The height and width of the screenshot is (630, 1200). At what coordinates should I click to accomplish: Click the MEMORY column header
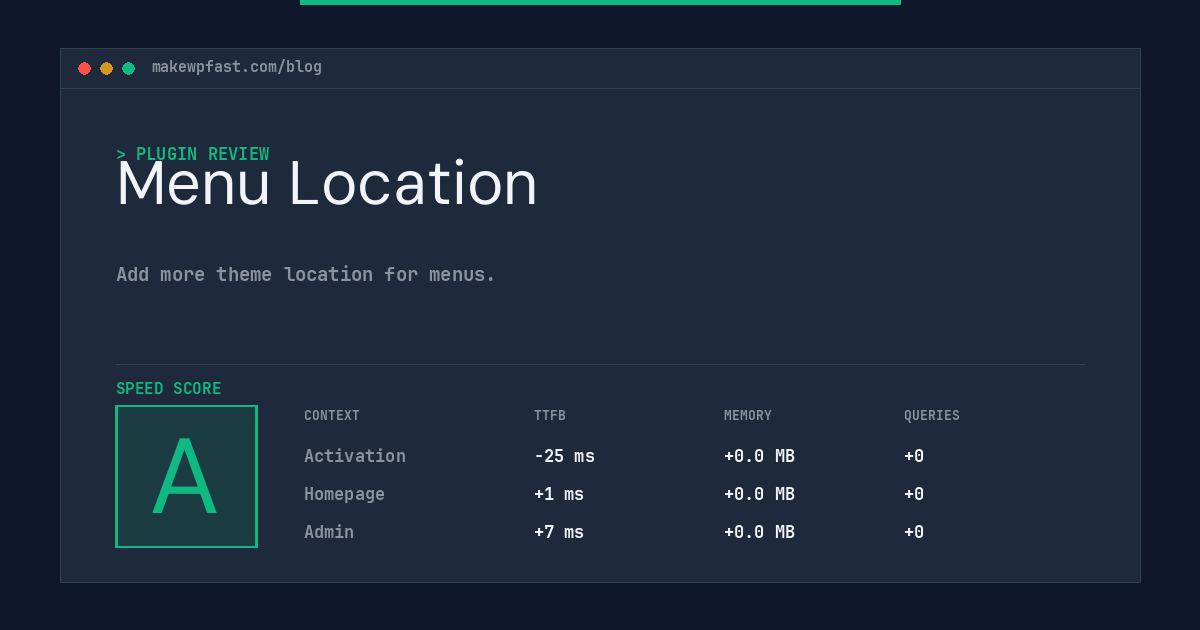748,416
